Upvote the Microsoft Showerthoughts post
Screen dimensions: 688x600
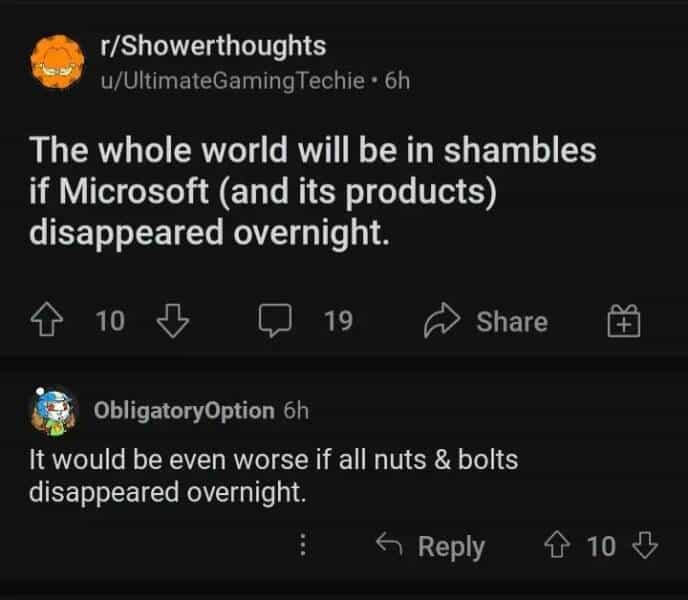[x=45, y=322]
